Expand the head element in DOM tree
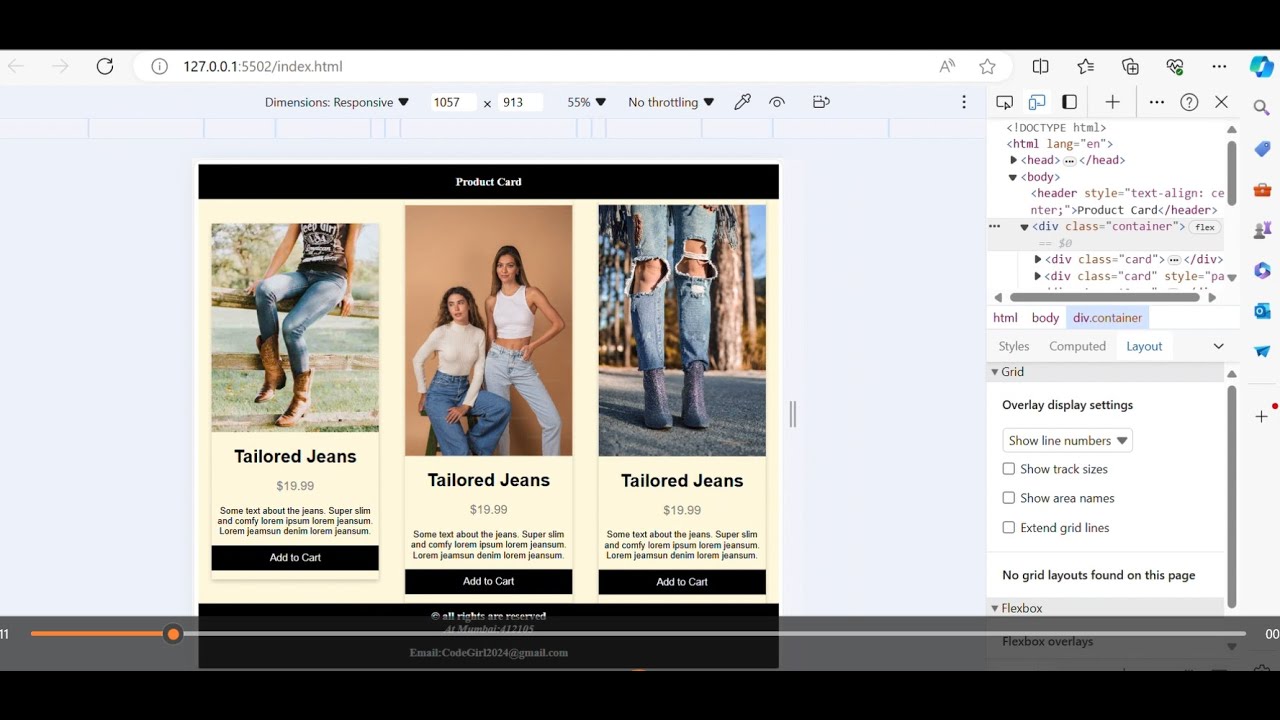Viewport: 1280px width, 720px height. coord(1014,160)
